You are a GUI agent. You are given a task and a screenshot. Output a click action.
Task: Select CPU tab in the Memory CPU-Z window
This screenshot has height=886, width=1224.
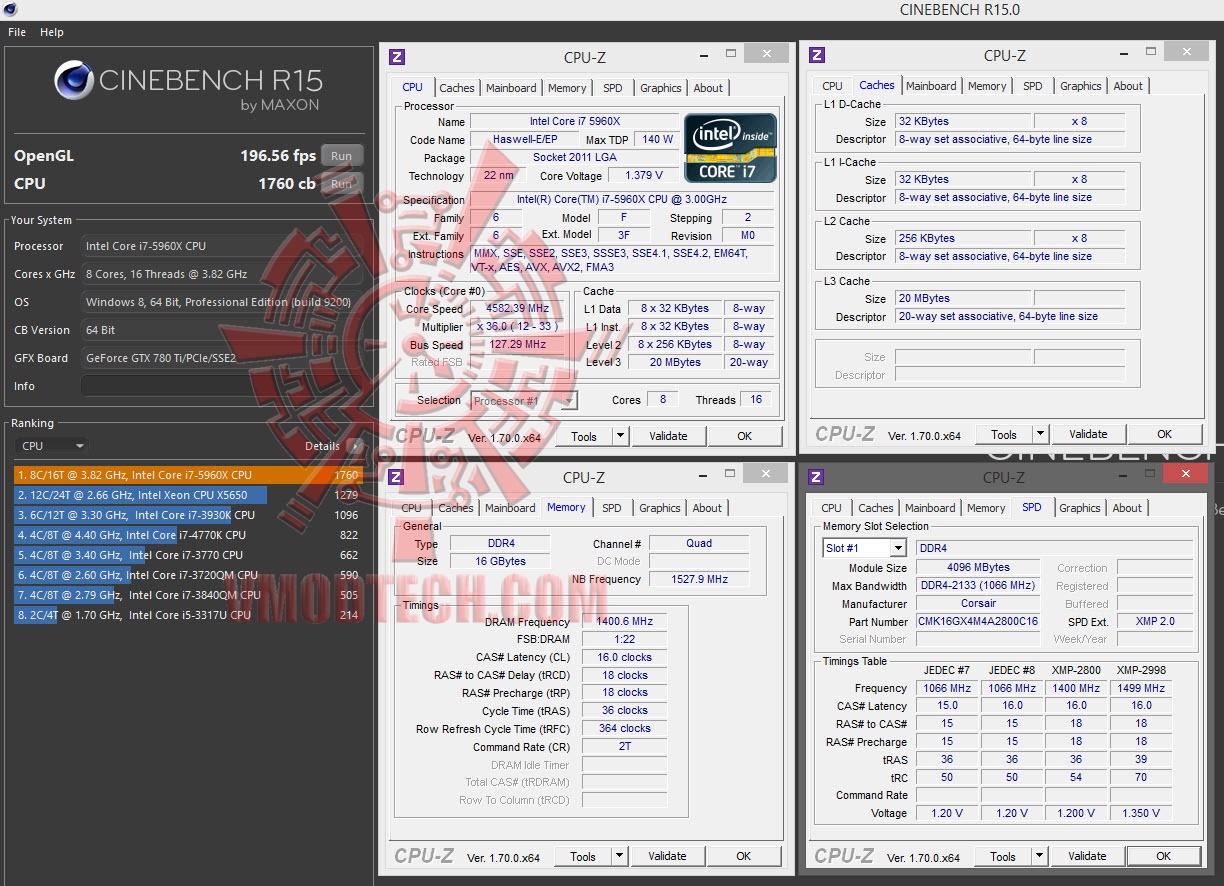[x=411, y=508]
